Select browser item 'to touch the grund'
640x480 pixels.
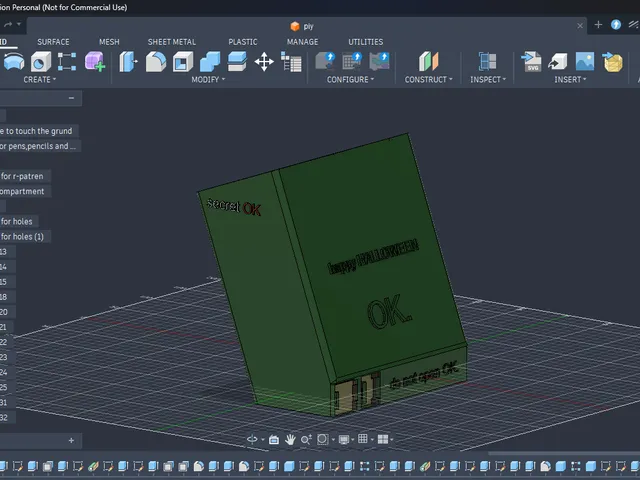[39, 131]
